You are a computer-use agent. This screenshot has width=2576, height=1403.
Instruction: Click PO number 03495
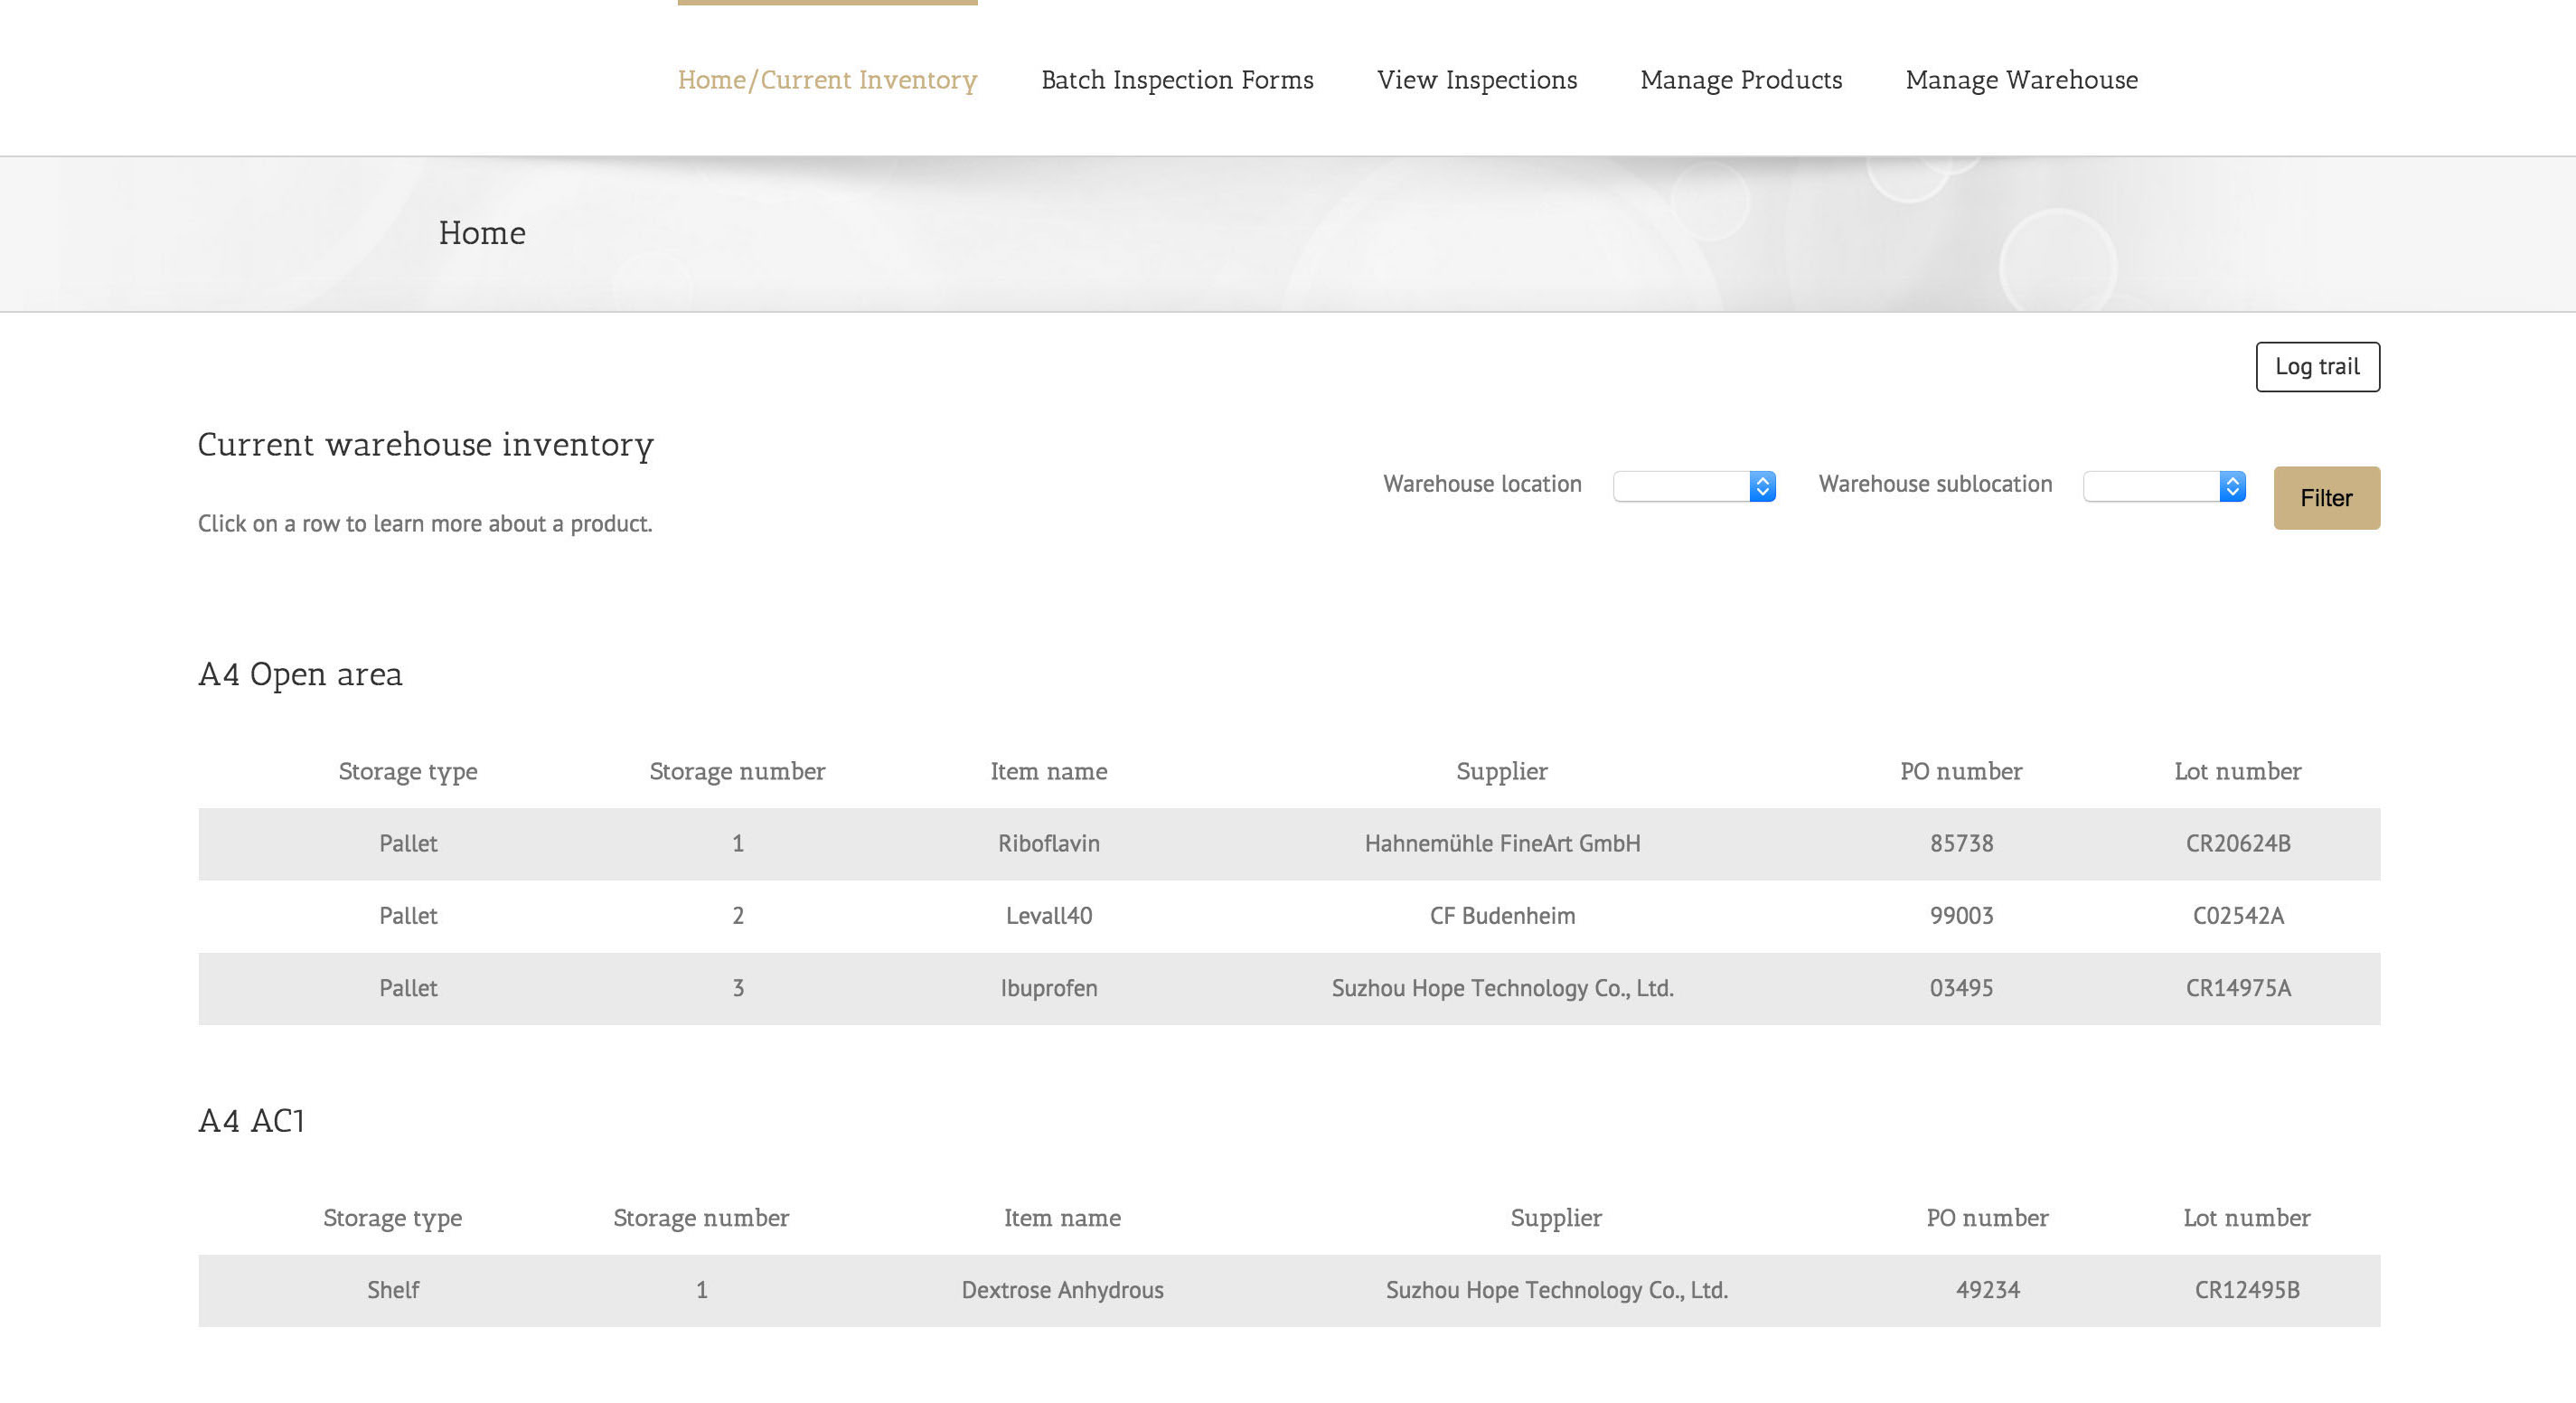point(1961,988)
